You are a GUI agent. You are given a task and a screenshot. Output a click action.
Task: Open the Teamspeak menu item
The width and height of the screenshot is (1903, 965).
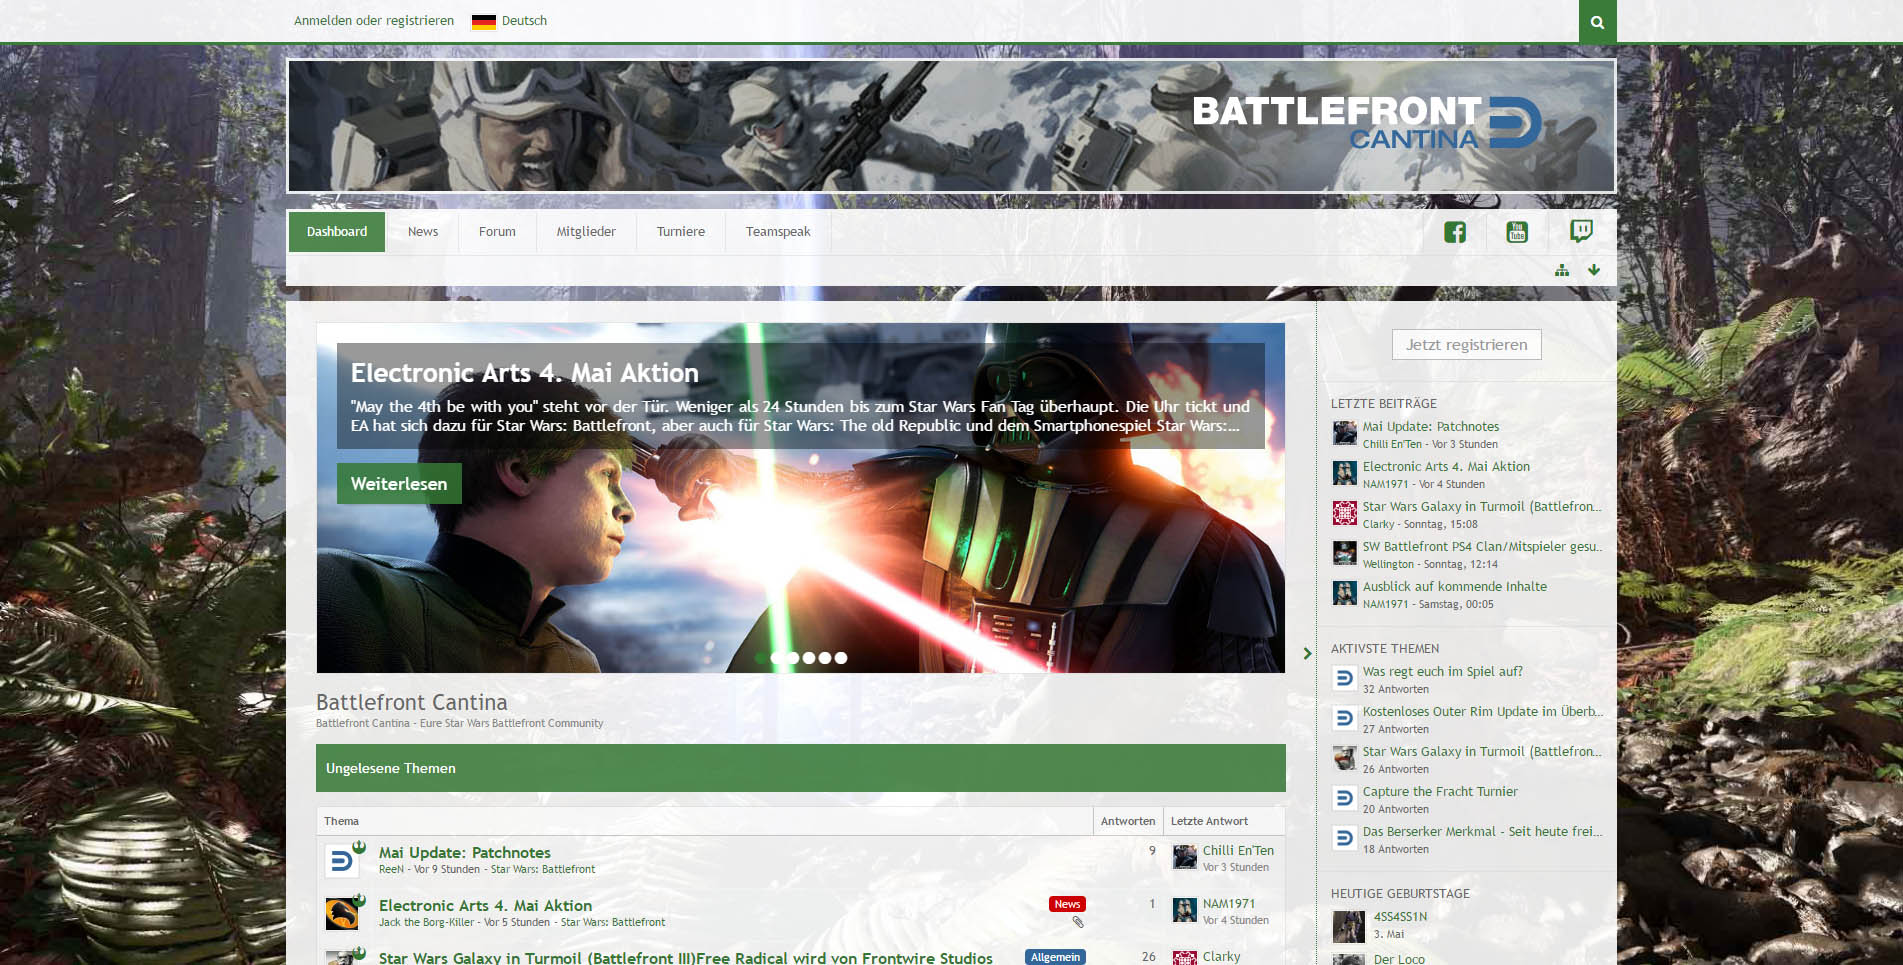(778, 232)
